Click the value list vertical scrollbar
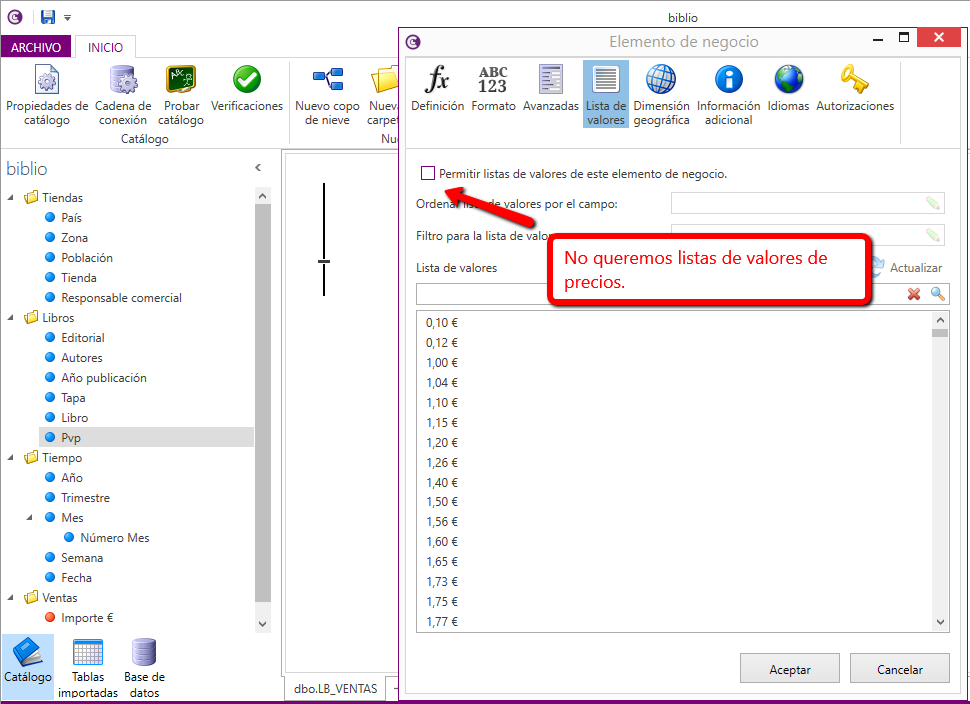Image resolution: width=970 pixels, height=704 pixels. point(940,470)
